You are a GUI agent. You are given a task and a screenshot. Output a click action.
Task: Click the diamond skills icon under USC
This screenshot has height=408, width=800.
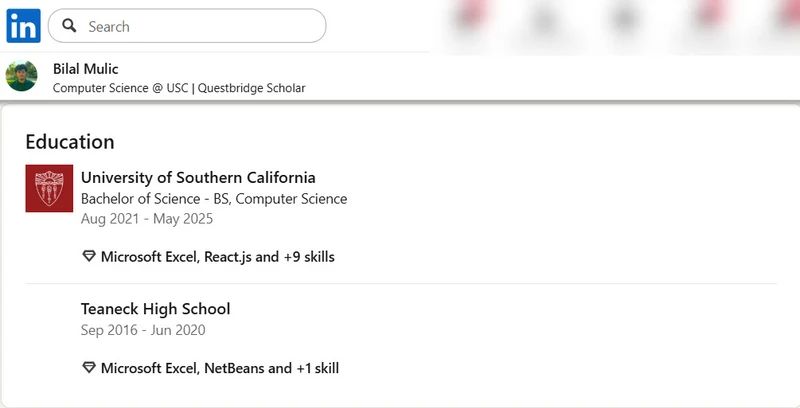click(89, 257)
